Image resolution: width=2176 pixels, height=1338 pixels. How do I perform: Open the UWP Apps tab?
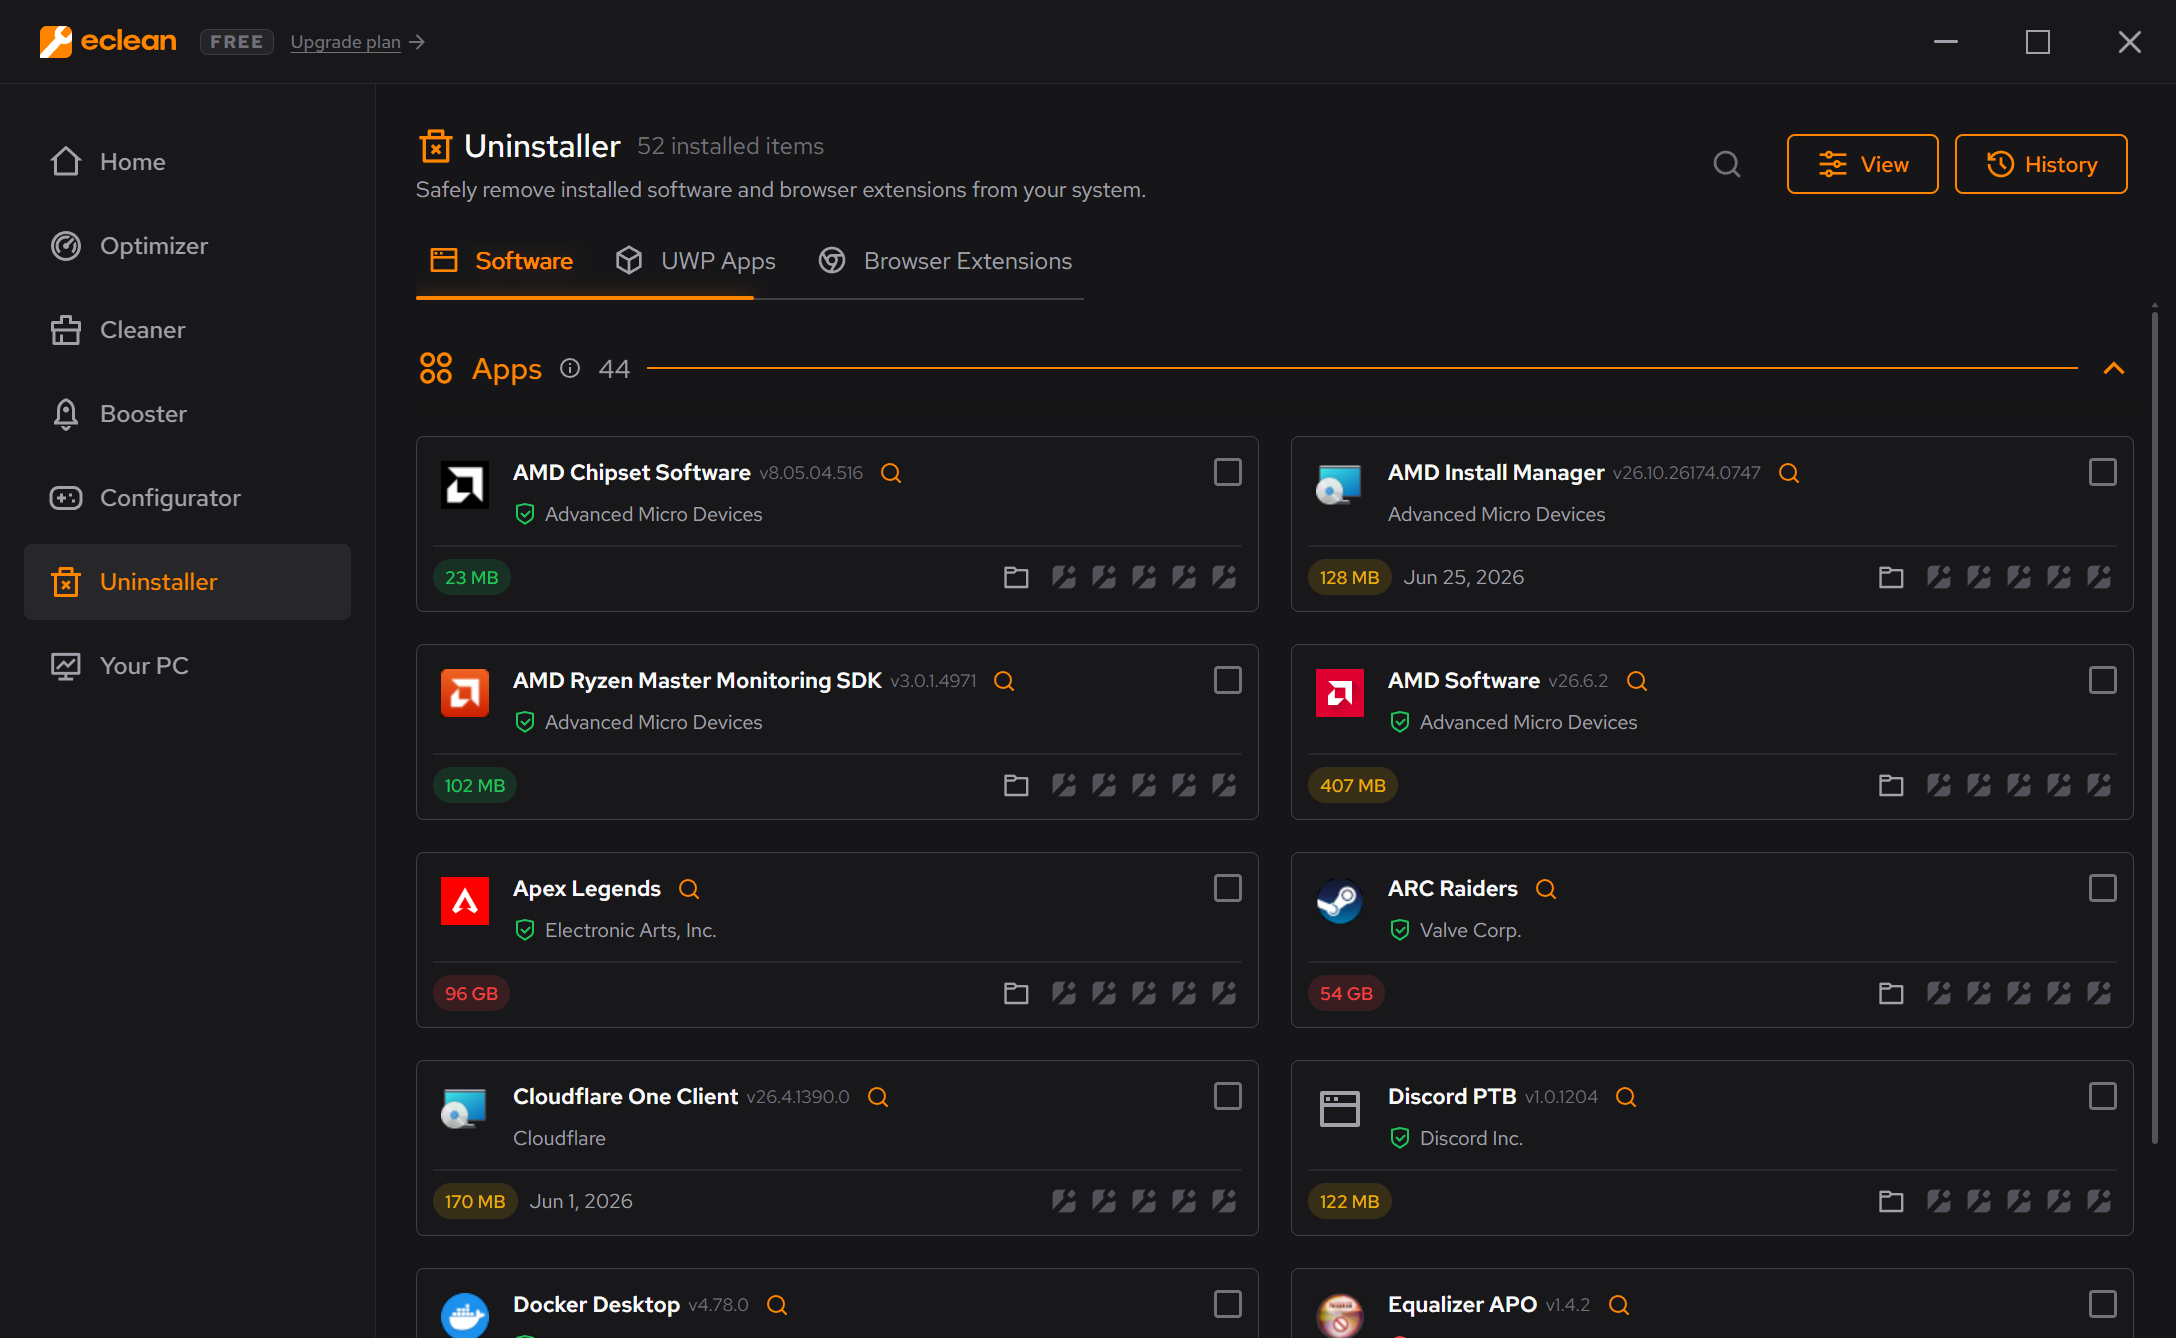[x=696, y=261]
